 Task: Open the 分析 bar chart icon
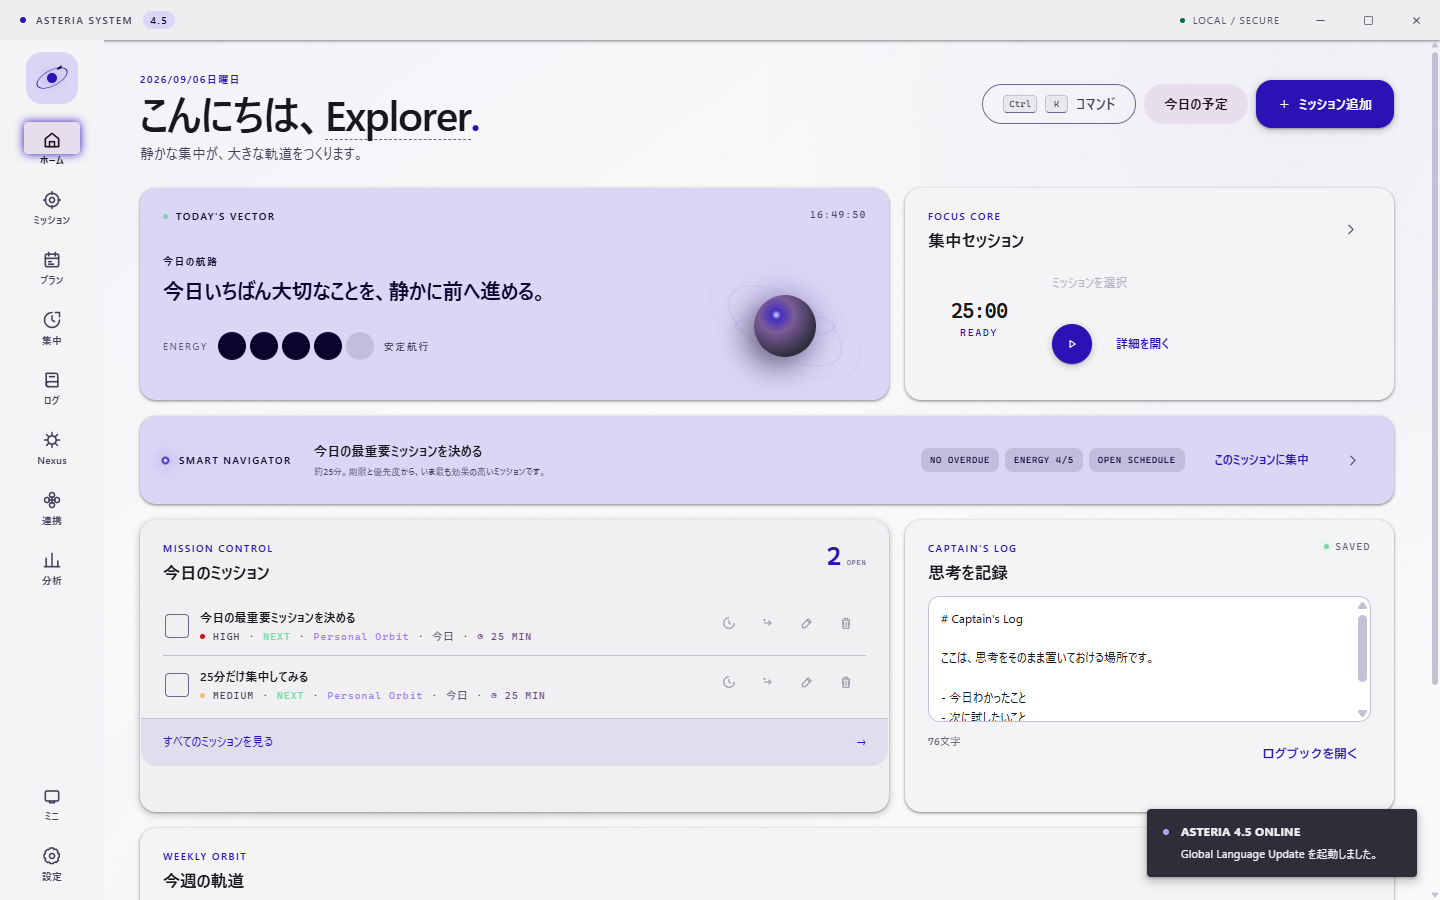[x=52, y=560]
